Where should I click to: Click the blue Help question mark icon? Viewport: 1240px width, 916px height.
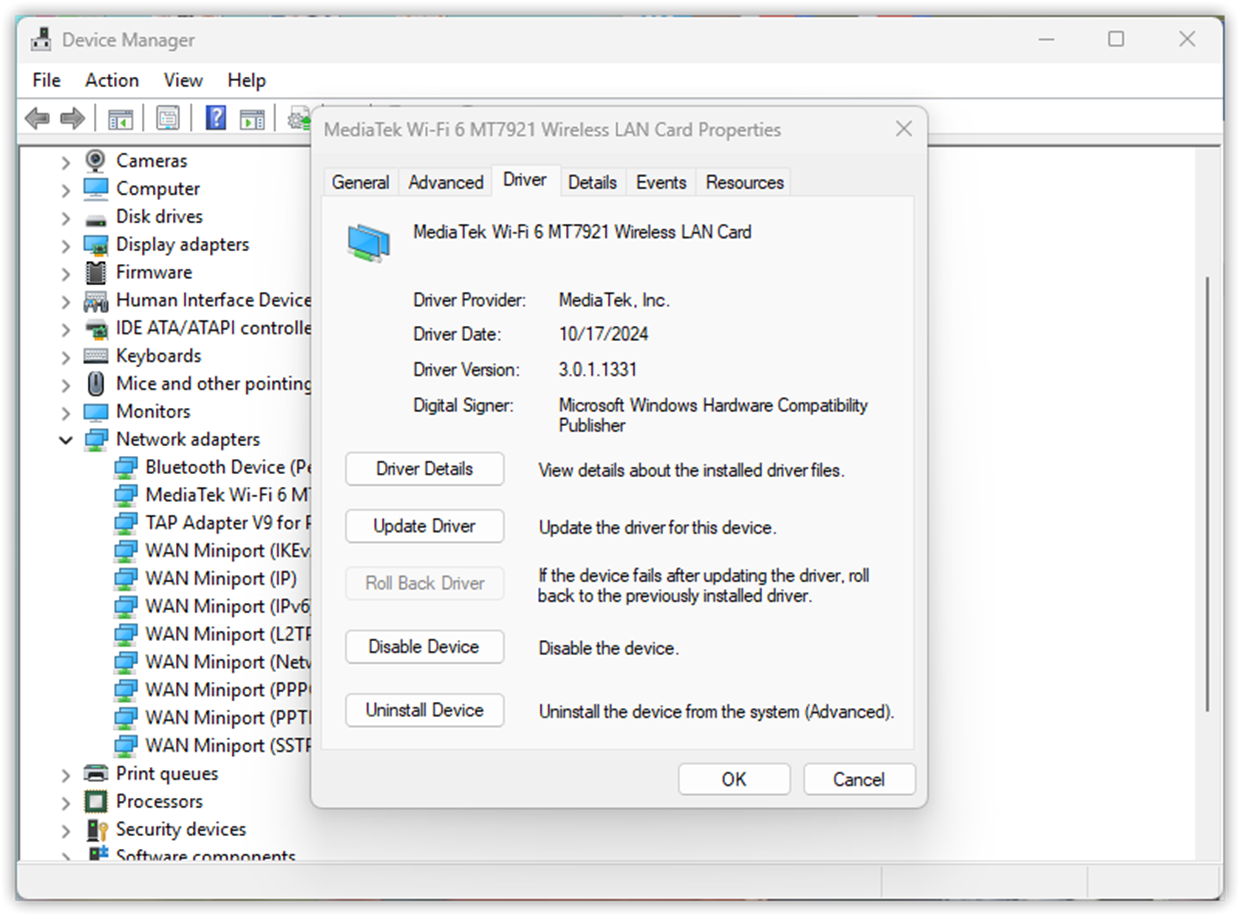(x=216, y=119)
